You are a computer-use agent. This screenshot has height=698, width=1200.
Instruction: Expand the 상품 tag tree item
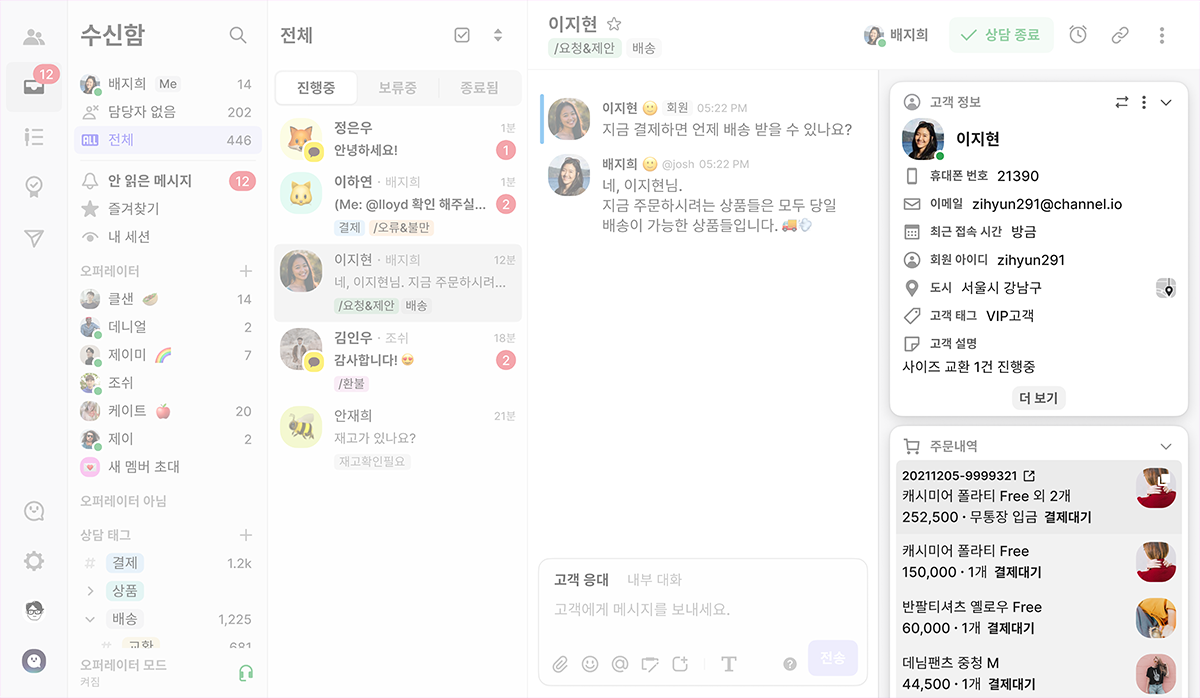click(90, 591)
